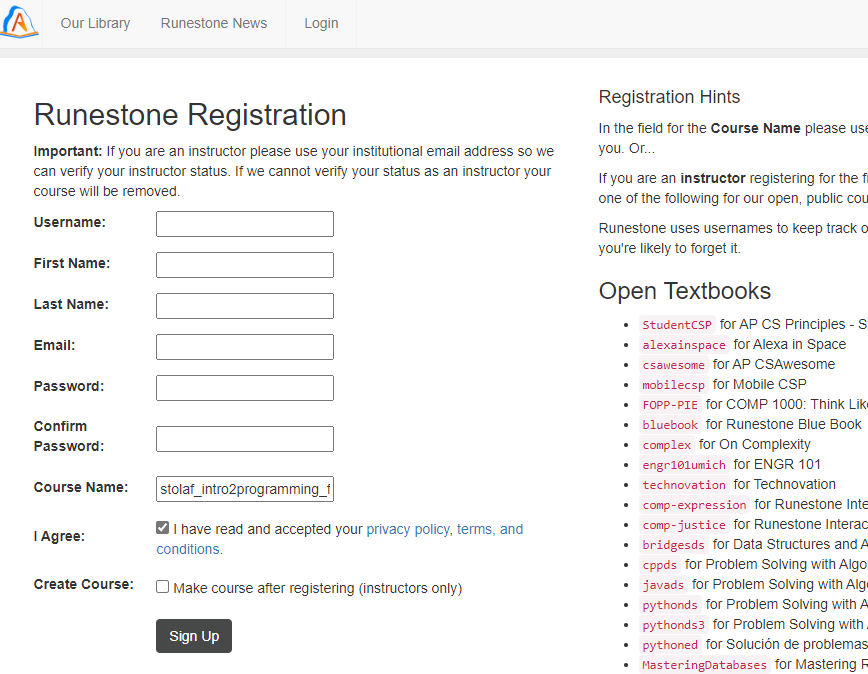This screenshot has width=868, height=674.
Task: Click the technovation course code
Action: [x=684, y=484]
